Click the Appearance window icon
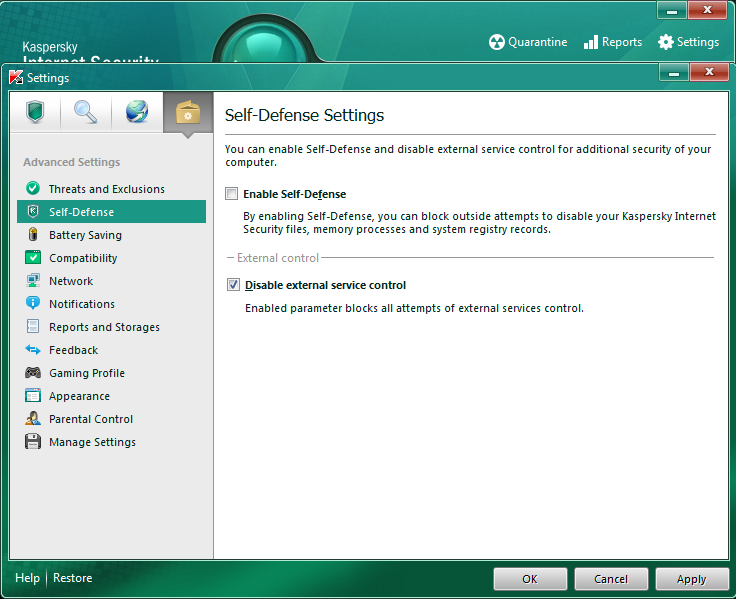The width and height of the screenshot is (736, 599). (x=33, y=396)
